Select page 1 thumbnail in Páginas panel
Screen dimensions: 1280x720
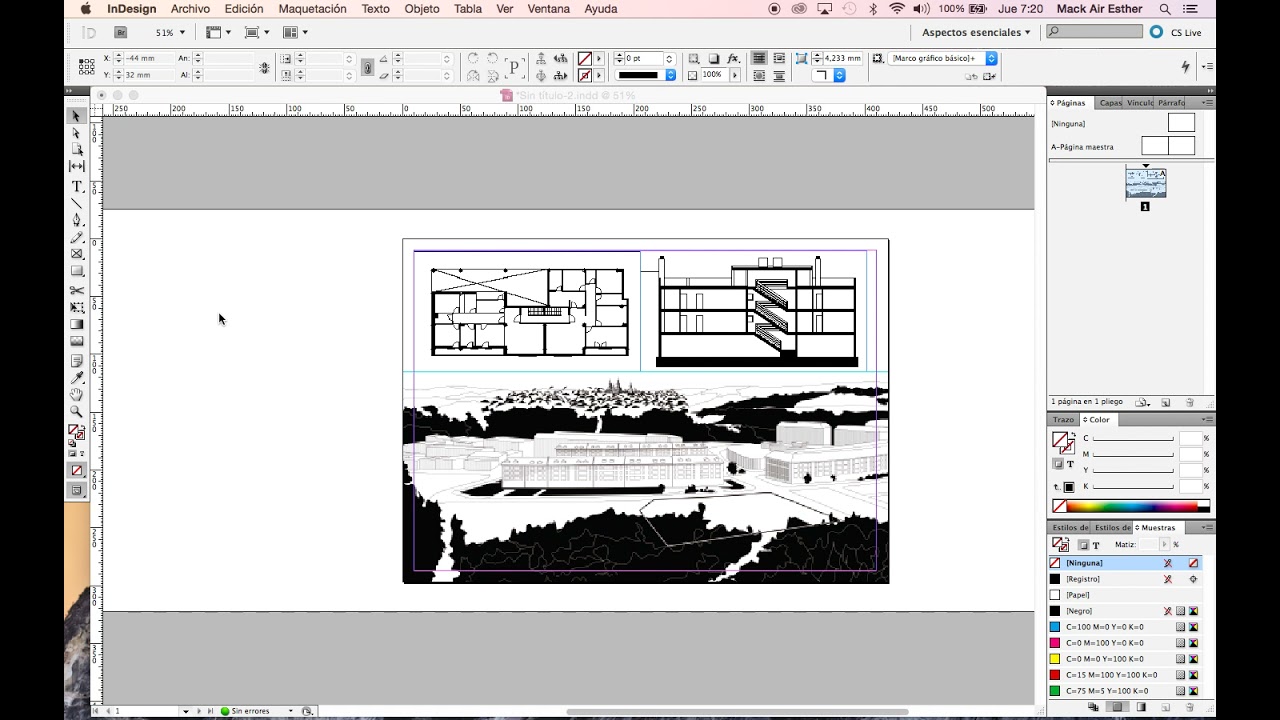click(1145, 184)
